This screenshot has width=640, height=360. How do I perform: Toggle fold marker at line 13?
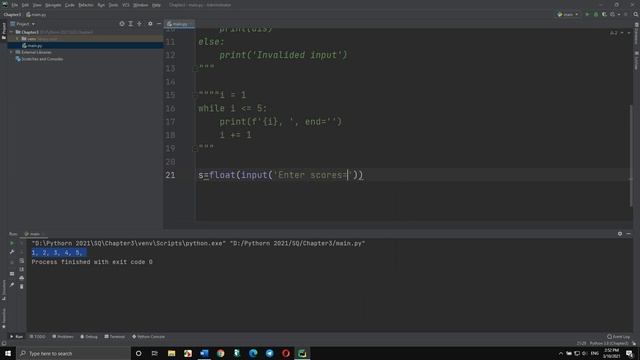click(x=195, y=69)
